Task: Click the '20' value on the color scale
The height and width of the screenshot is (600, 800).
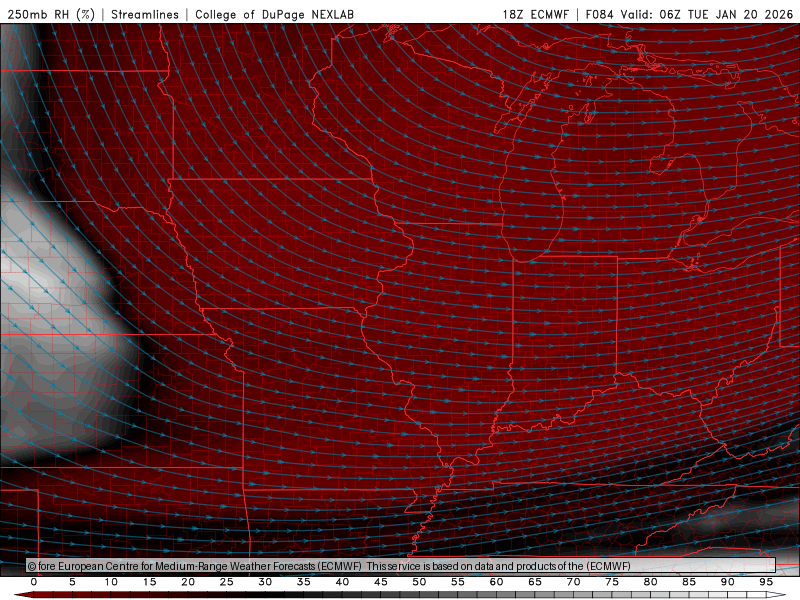Action: 188,582
